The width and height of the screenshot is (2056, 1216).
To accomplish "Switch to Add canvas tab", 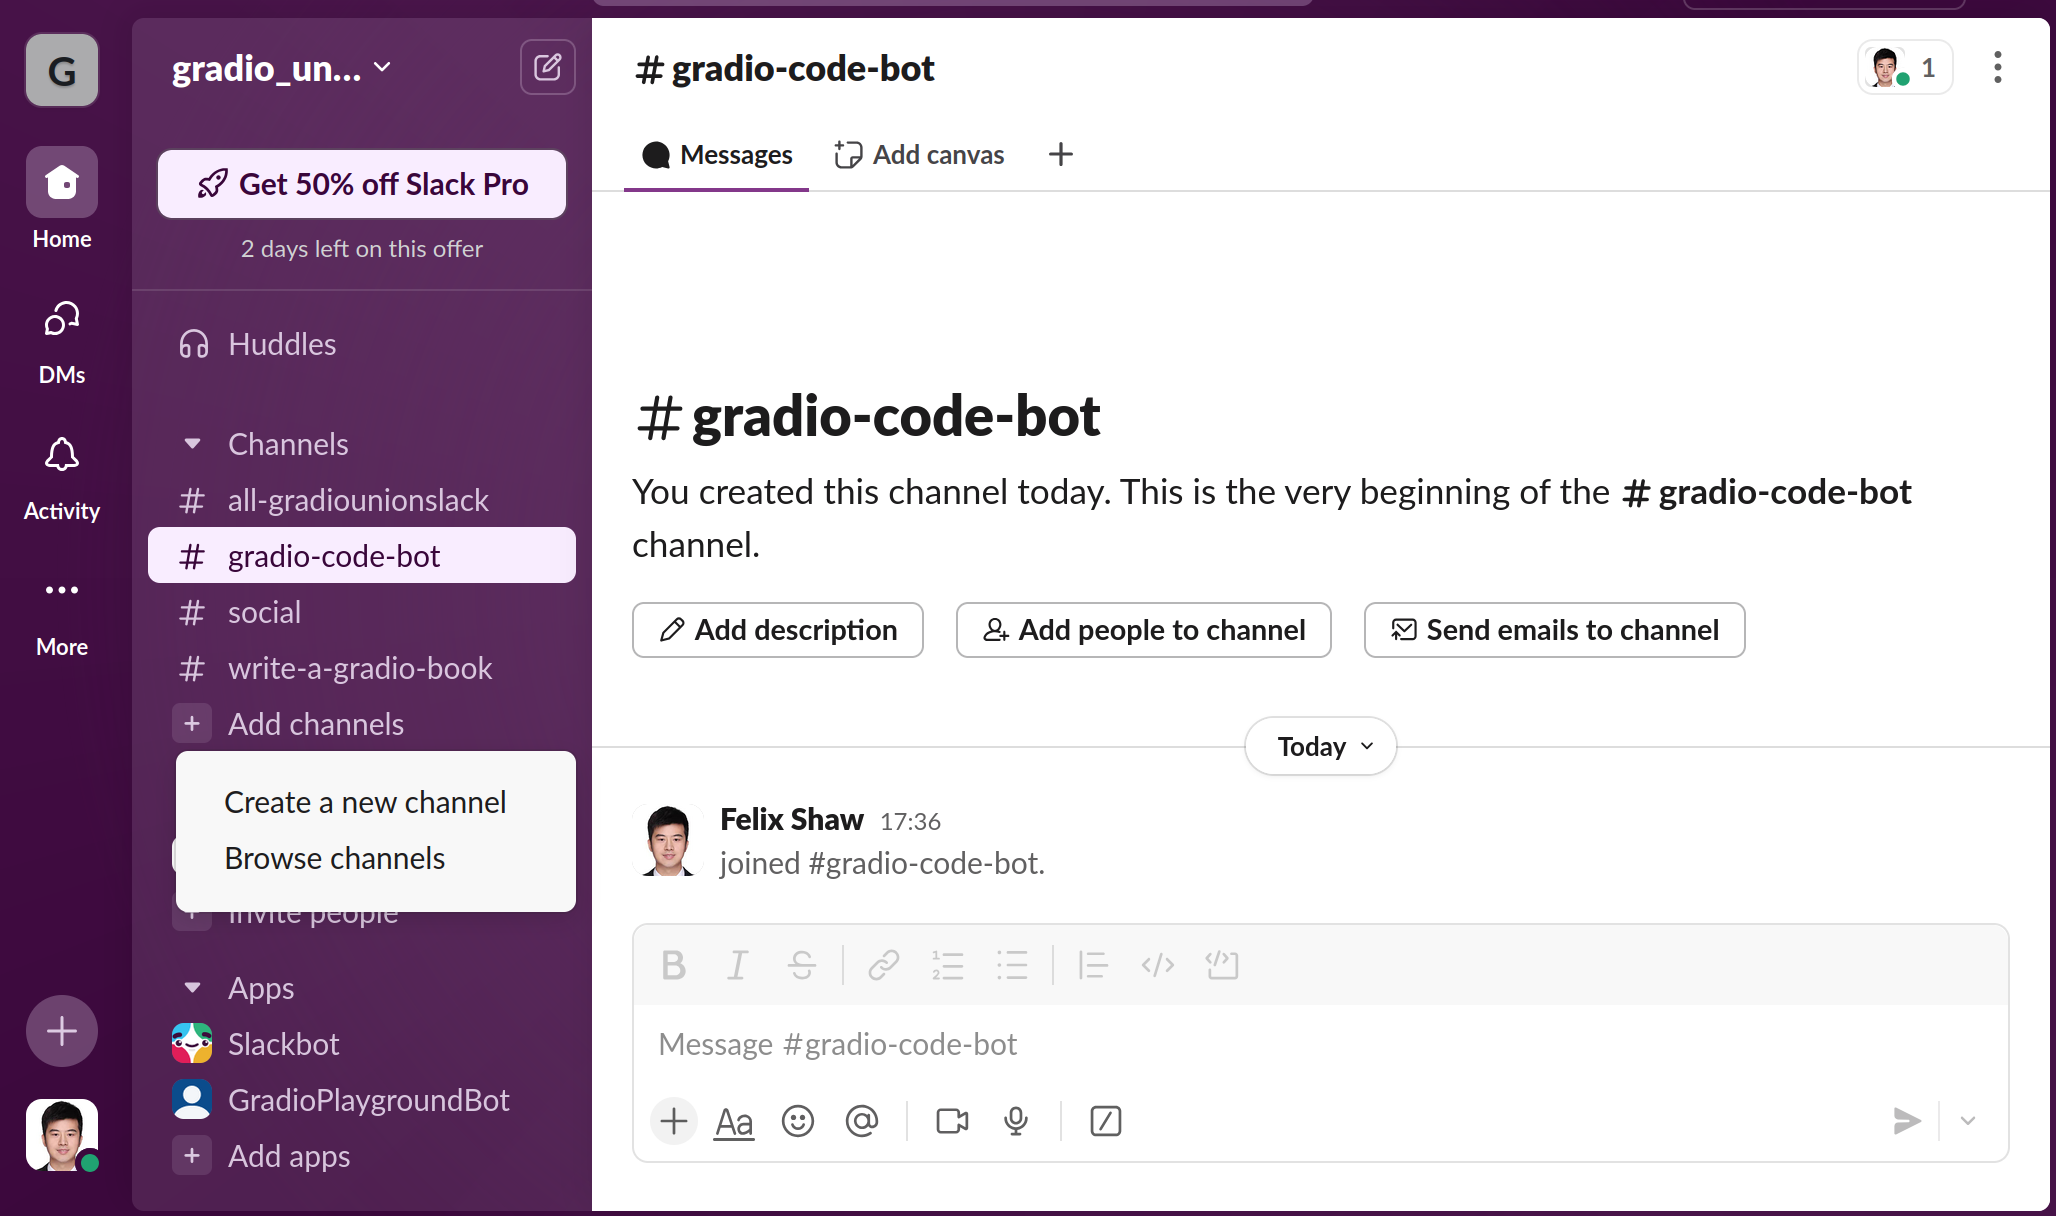I will tap(920, 155).
